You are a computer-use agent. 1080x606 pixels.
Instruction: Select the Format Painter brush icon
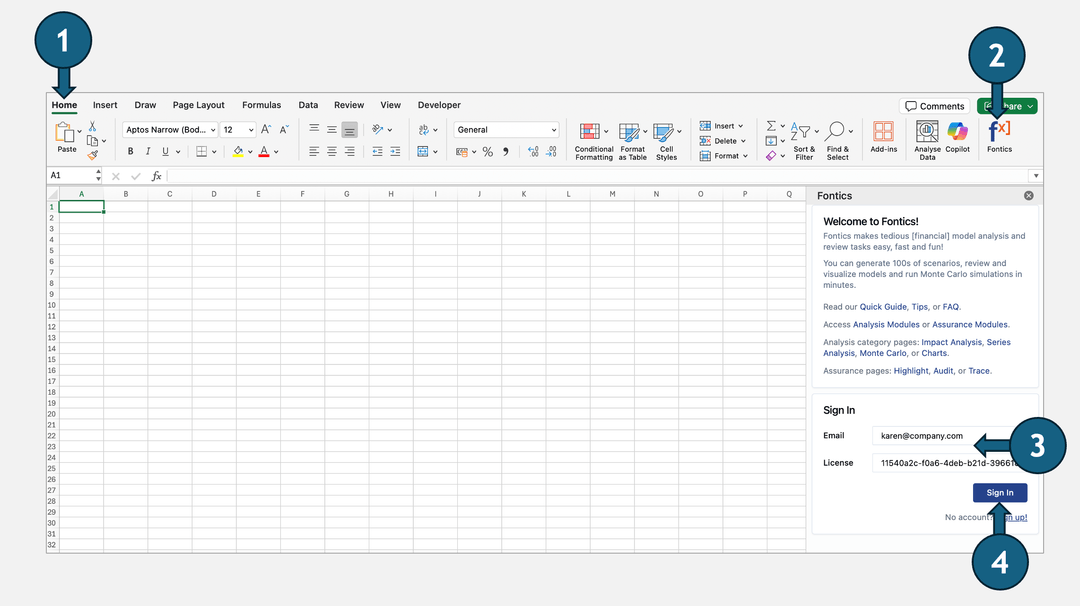(93, 155)
